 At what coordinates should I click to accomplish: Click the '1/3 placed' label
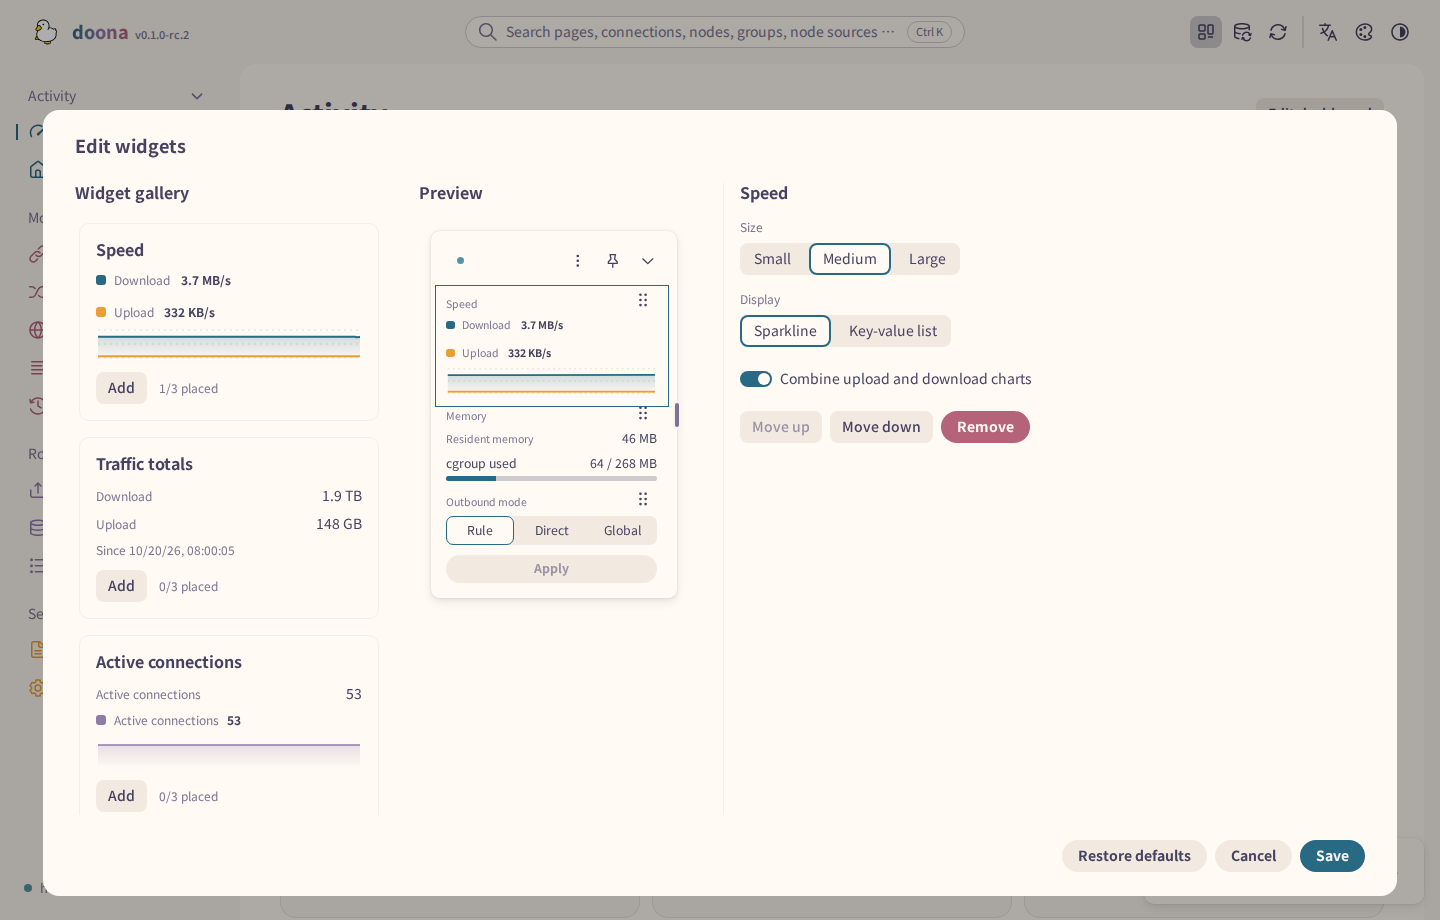(x=188, y=389)
